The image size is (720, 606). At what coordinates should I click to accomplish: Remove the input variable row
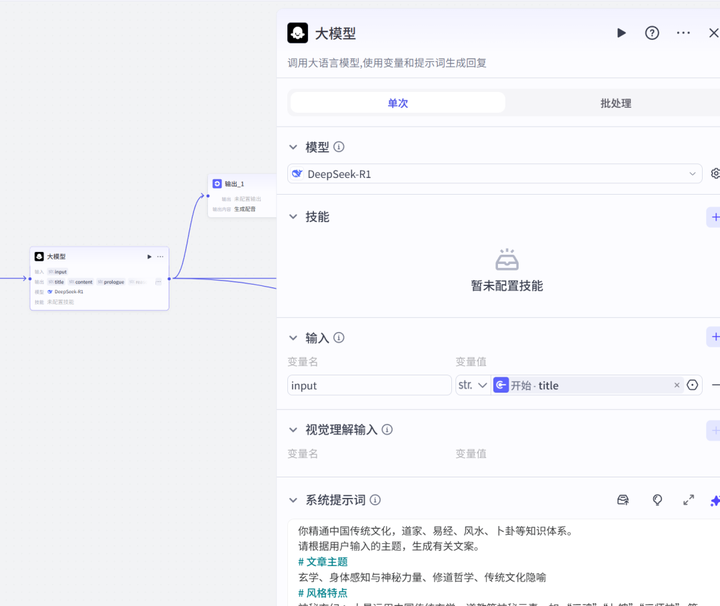pos(715,385)
